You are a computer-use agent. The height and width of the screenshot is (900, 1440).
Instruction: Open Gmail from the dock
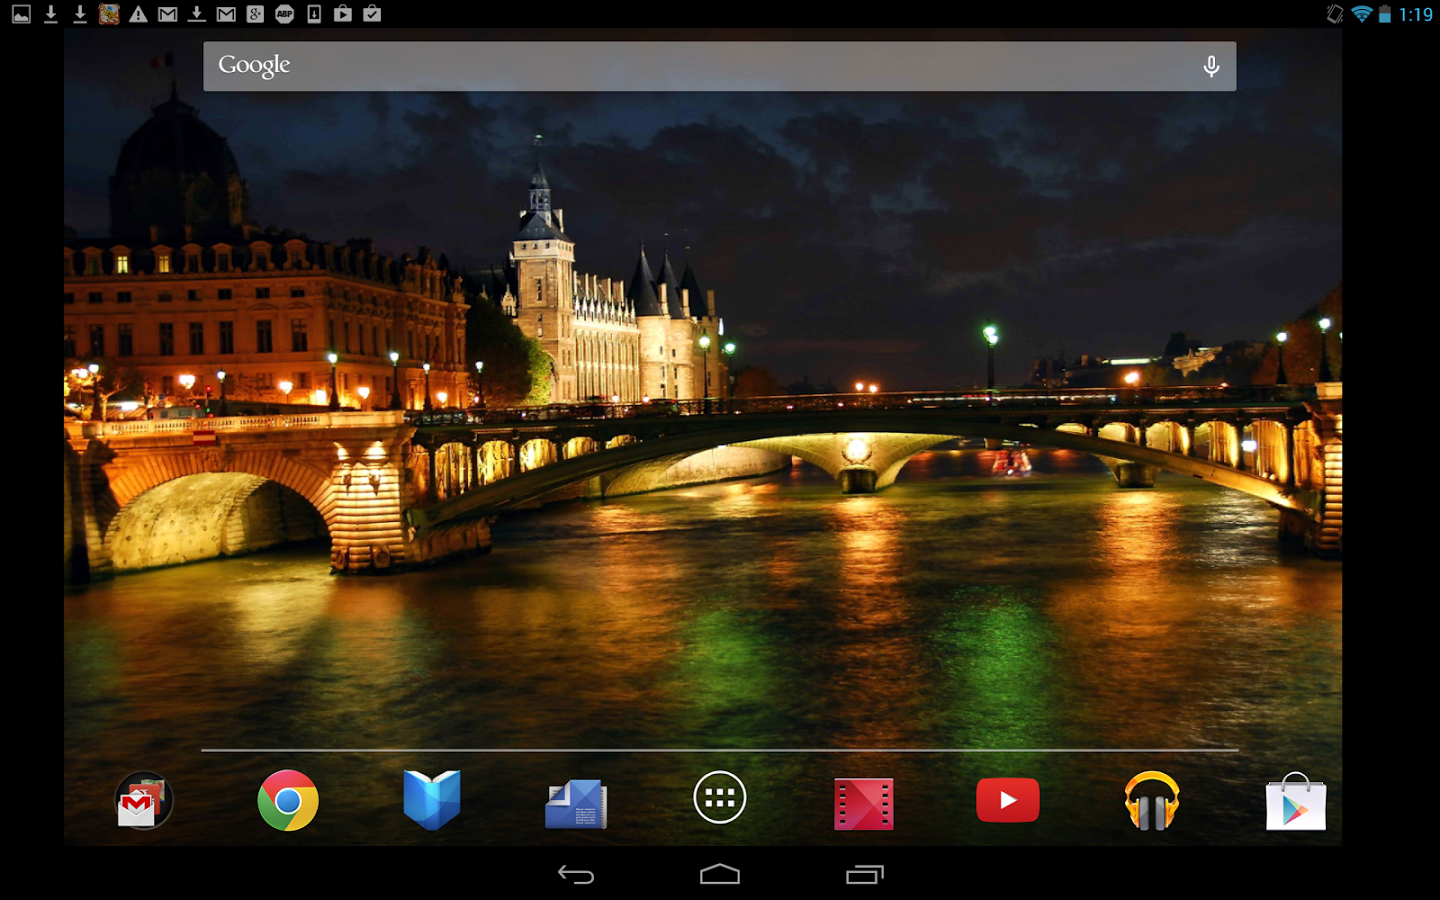coord(143,800)
